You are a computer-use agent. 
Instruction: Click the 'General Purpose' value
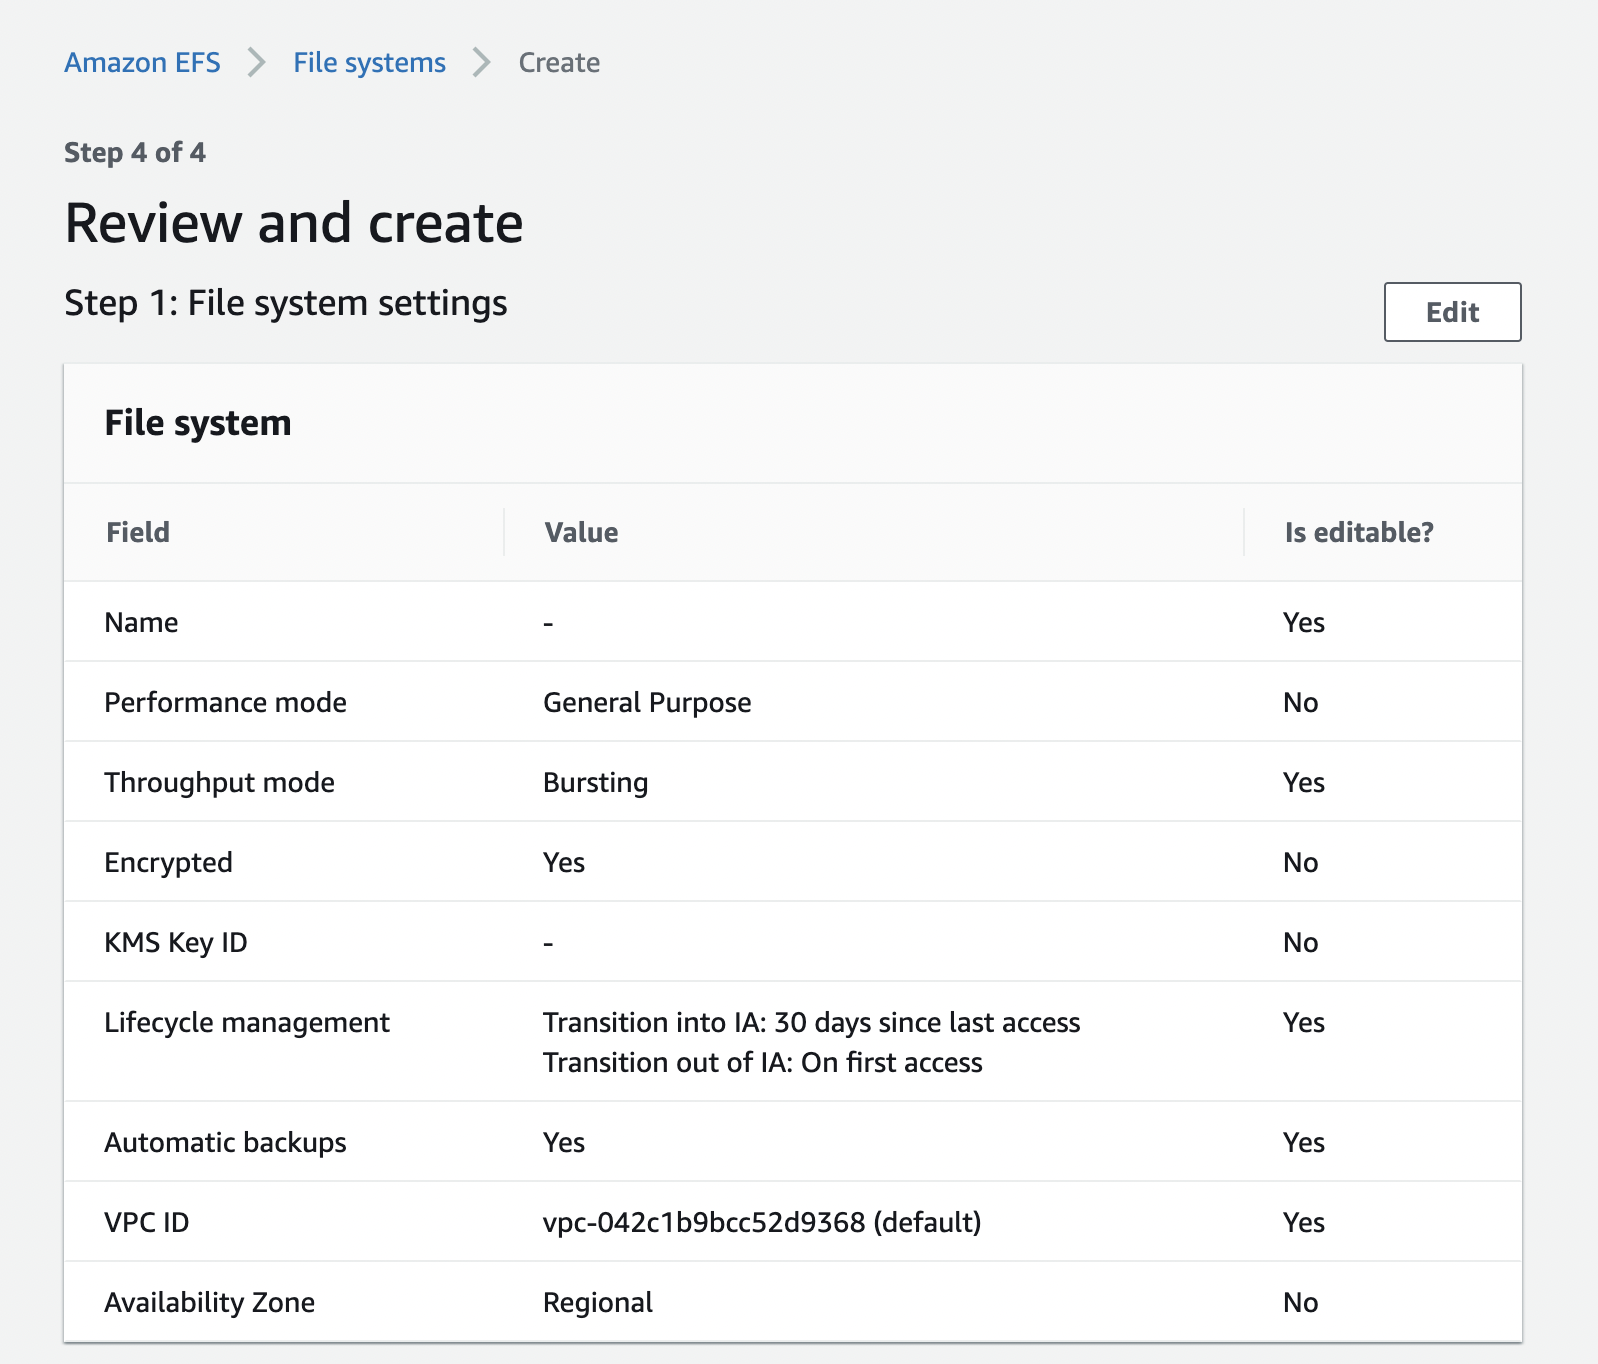[x=647, y=702]
